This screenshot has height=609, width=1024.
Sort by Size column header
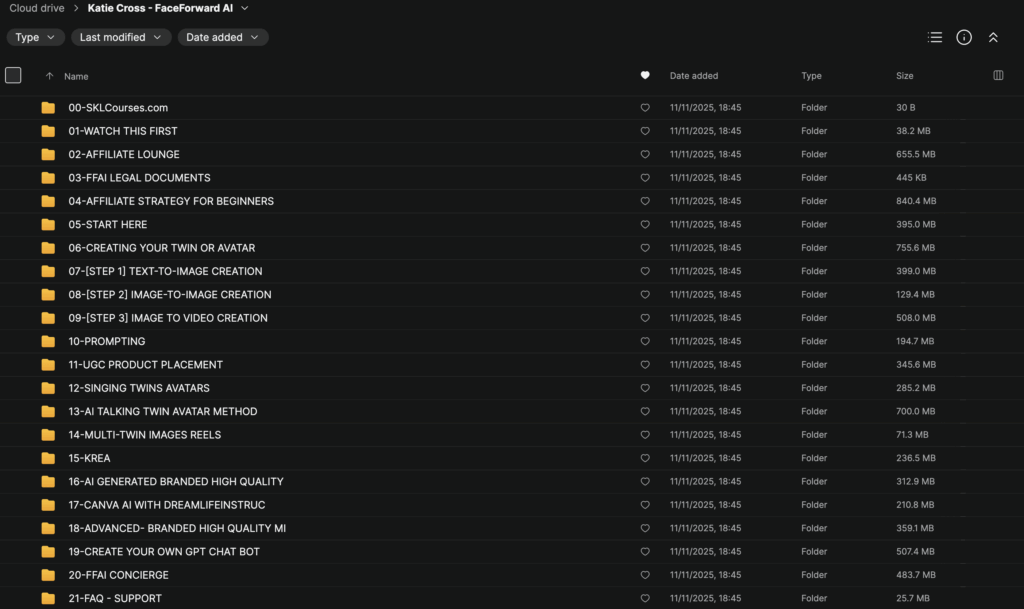point(905,76)
